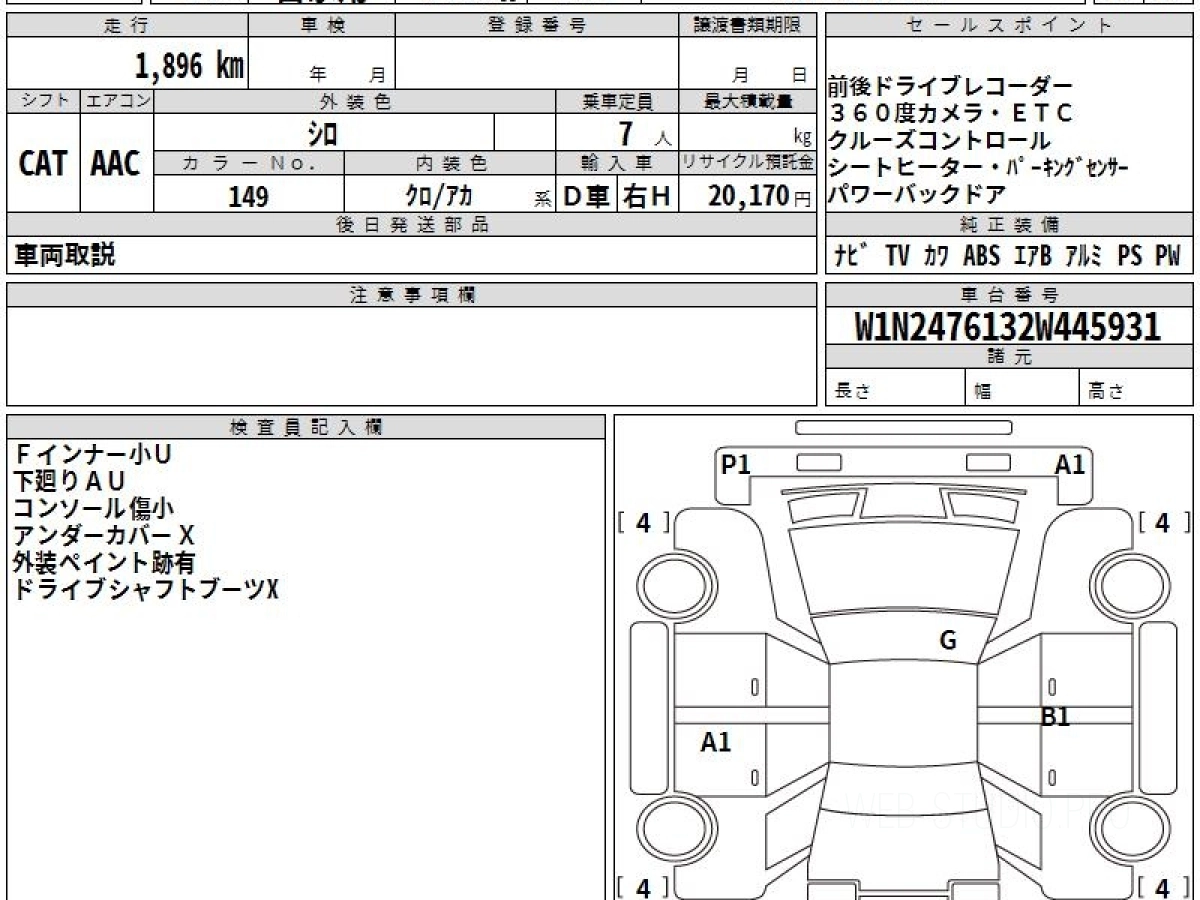Select the 登録番号 header
Viewport: 1200px width, 900px height.
pyautogui.click(x=537, y=26)
